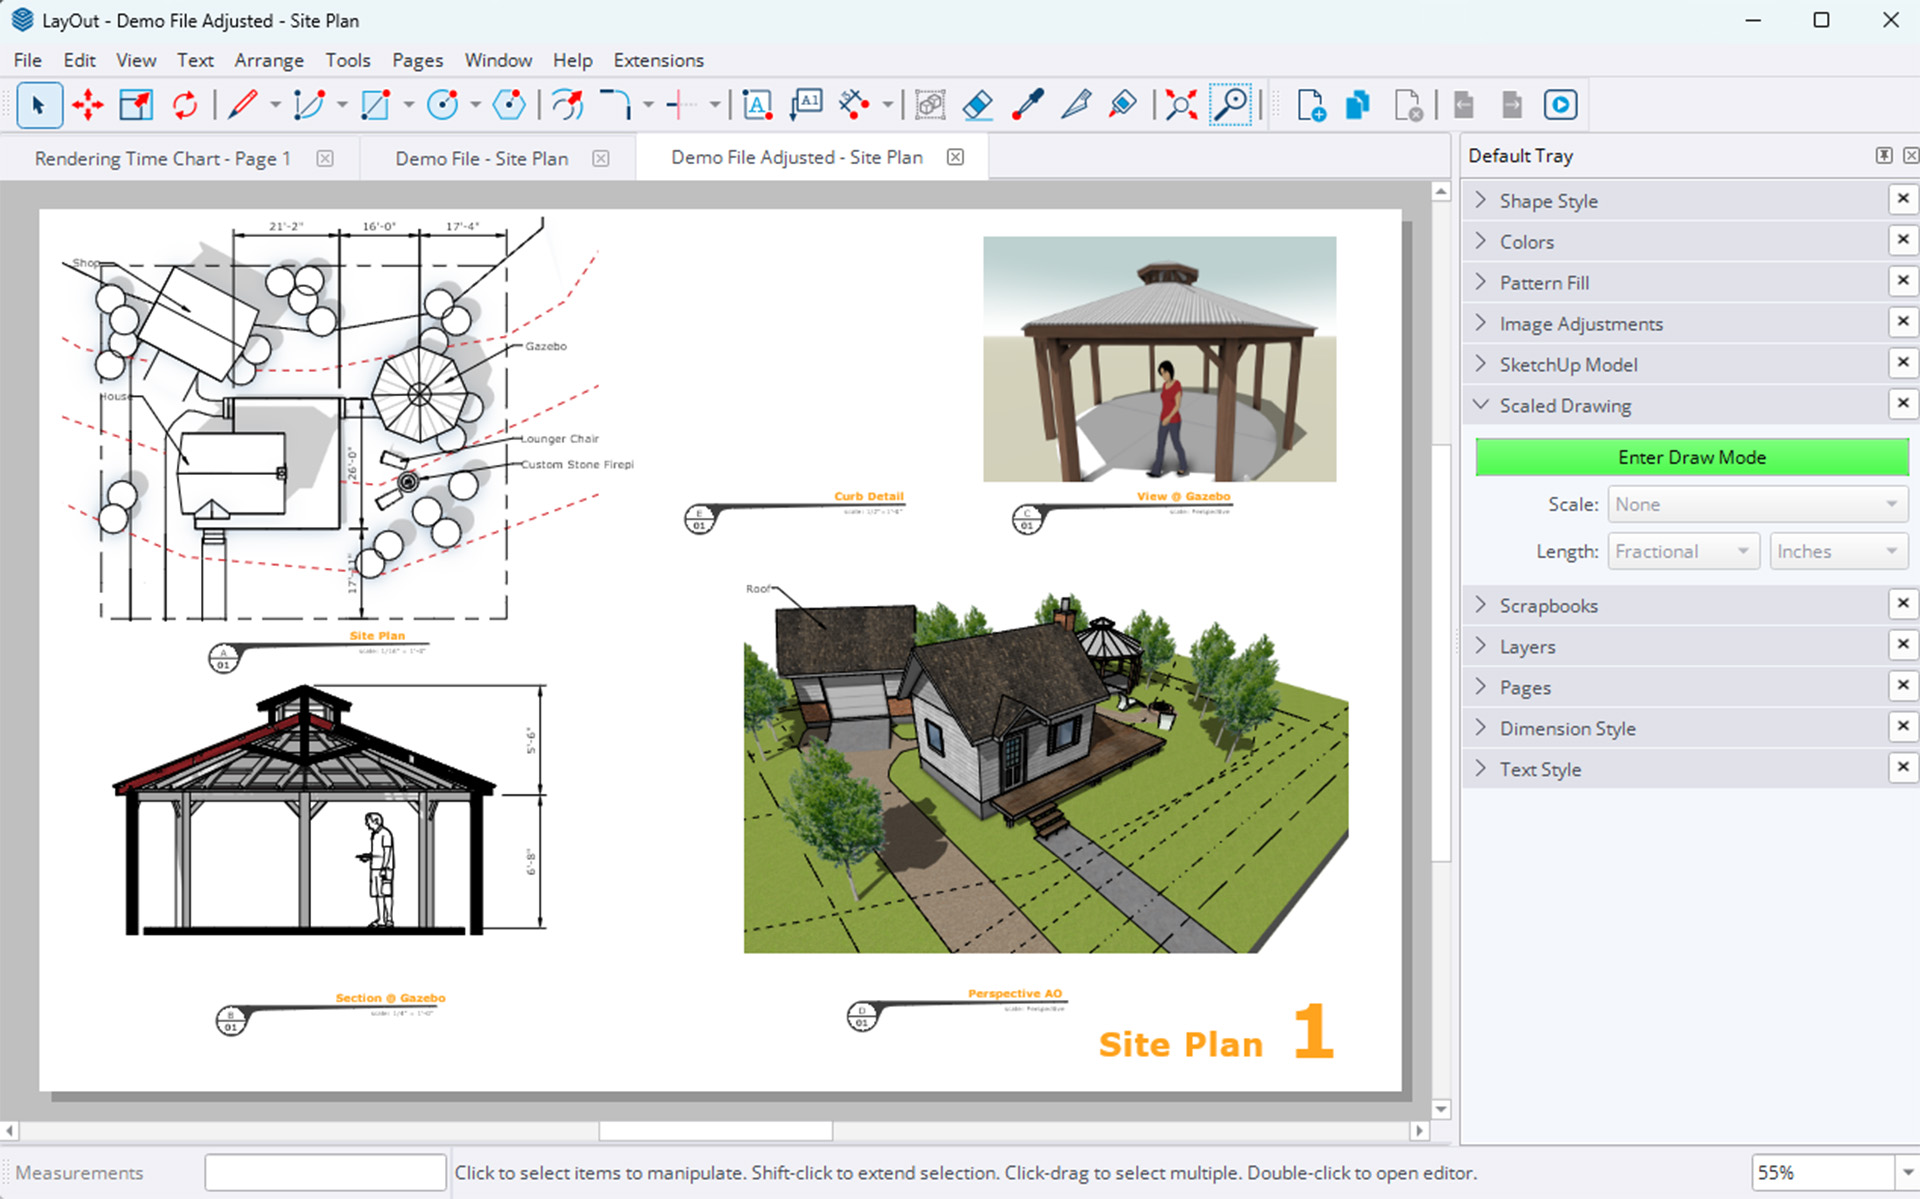1920x1199 pixels.
Task: Open the File menu
Action: [27, 60]
